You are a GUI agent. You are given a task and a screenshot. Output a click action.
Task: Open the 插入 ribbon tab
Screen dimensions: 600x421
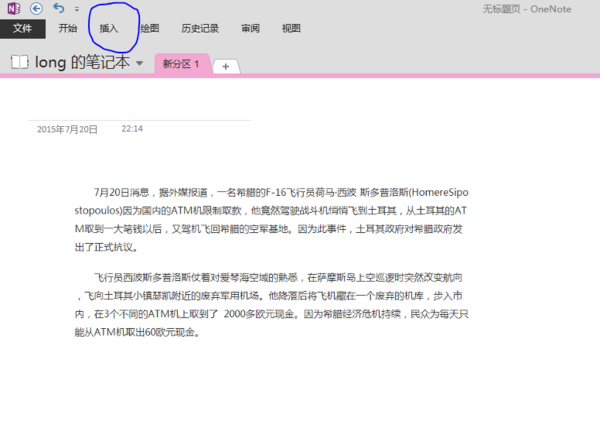[x=109, y=28]
